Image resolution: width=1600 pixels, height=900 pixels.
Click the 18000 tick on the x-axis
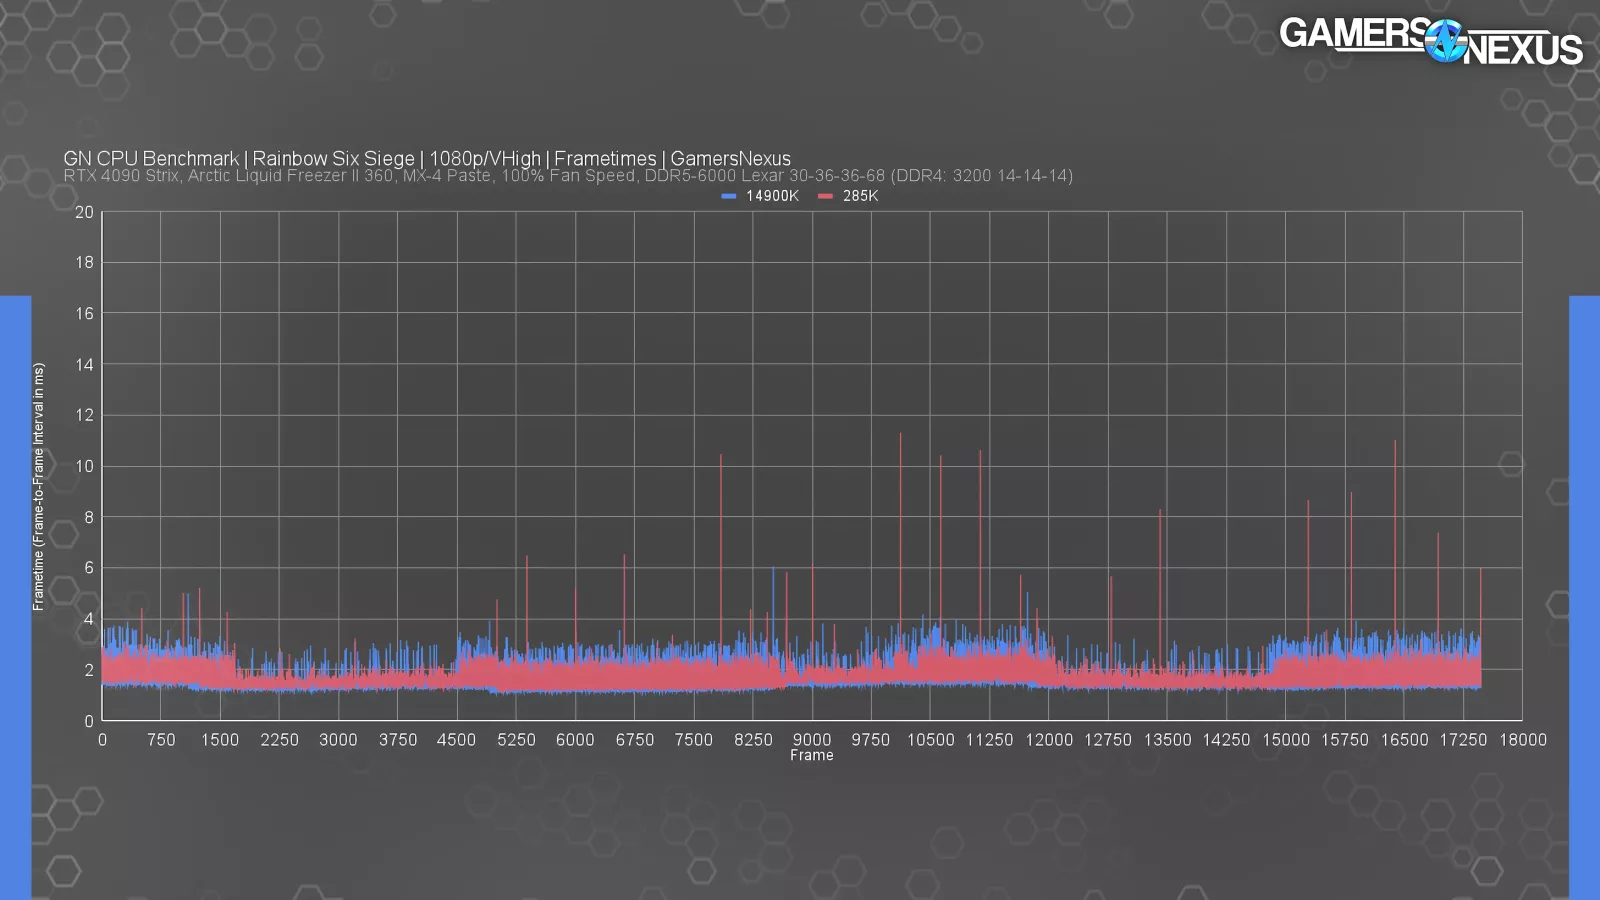coord(1522,740)
